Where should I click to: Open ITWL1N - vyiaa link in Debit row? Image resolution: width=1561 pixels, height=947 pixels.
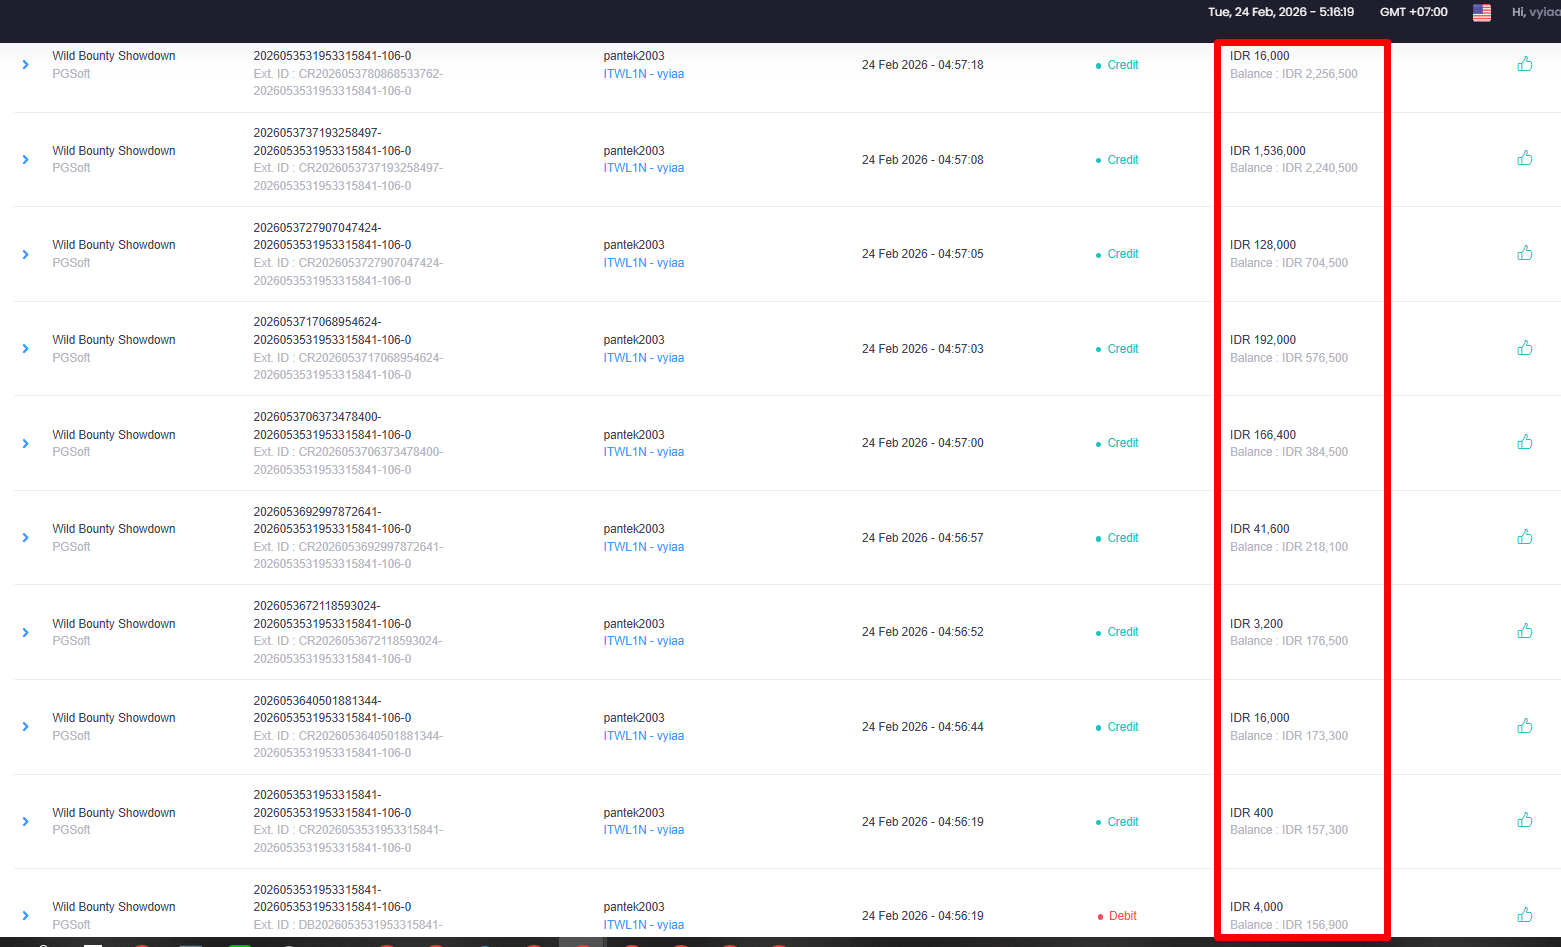point(644,925)
